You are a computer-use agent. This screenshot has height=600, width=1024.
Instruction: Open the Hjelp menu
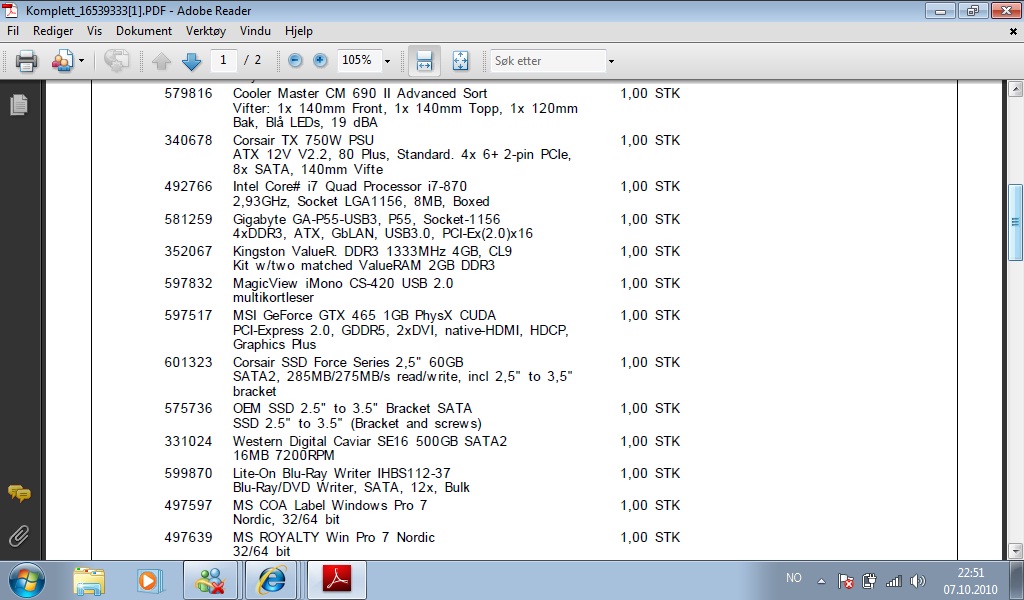(298, 31)
